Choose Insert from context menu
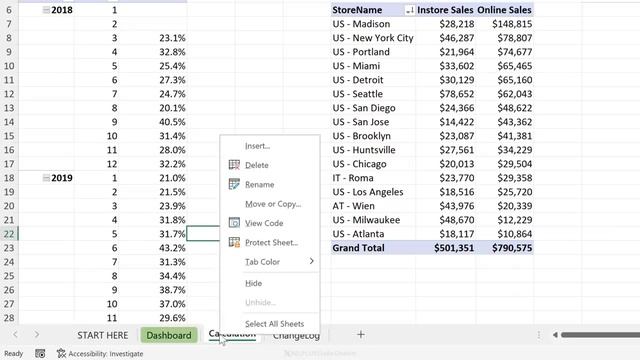 coord(257,146)
